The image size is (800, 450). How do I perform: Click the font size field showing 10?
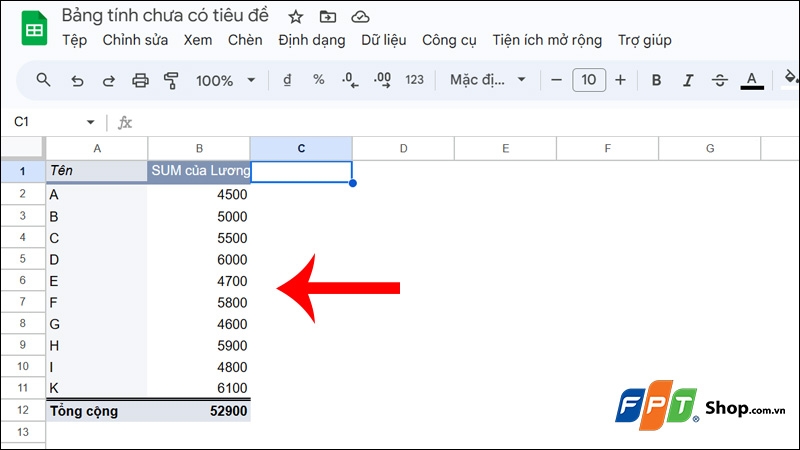click(589, 80)
